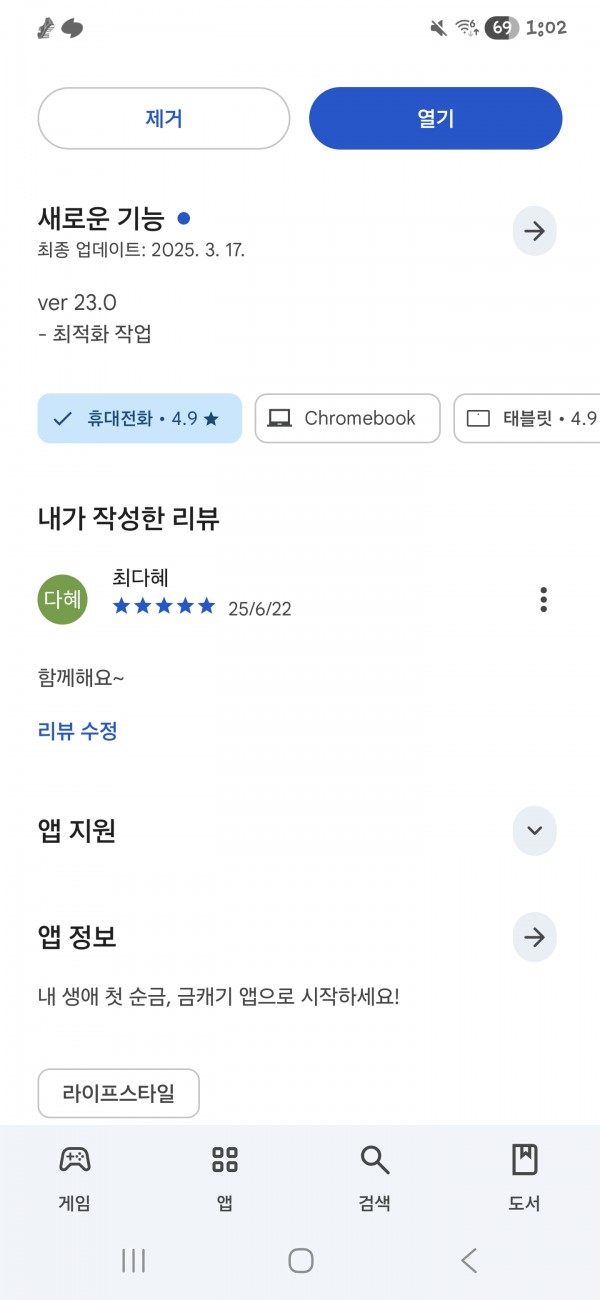Tap the 게임 controller icon
The image size is (600, 1300).
(x=75, y=1160)
